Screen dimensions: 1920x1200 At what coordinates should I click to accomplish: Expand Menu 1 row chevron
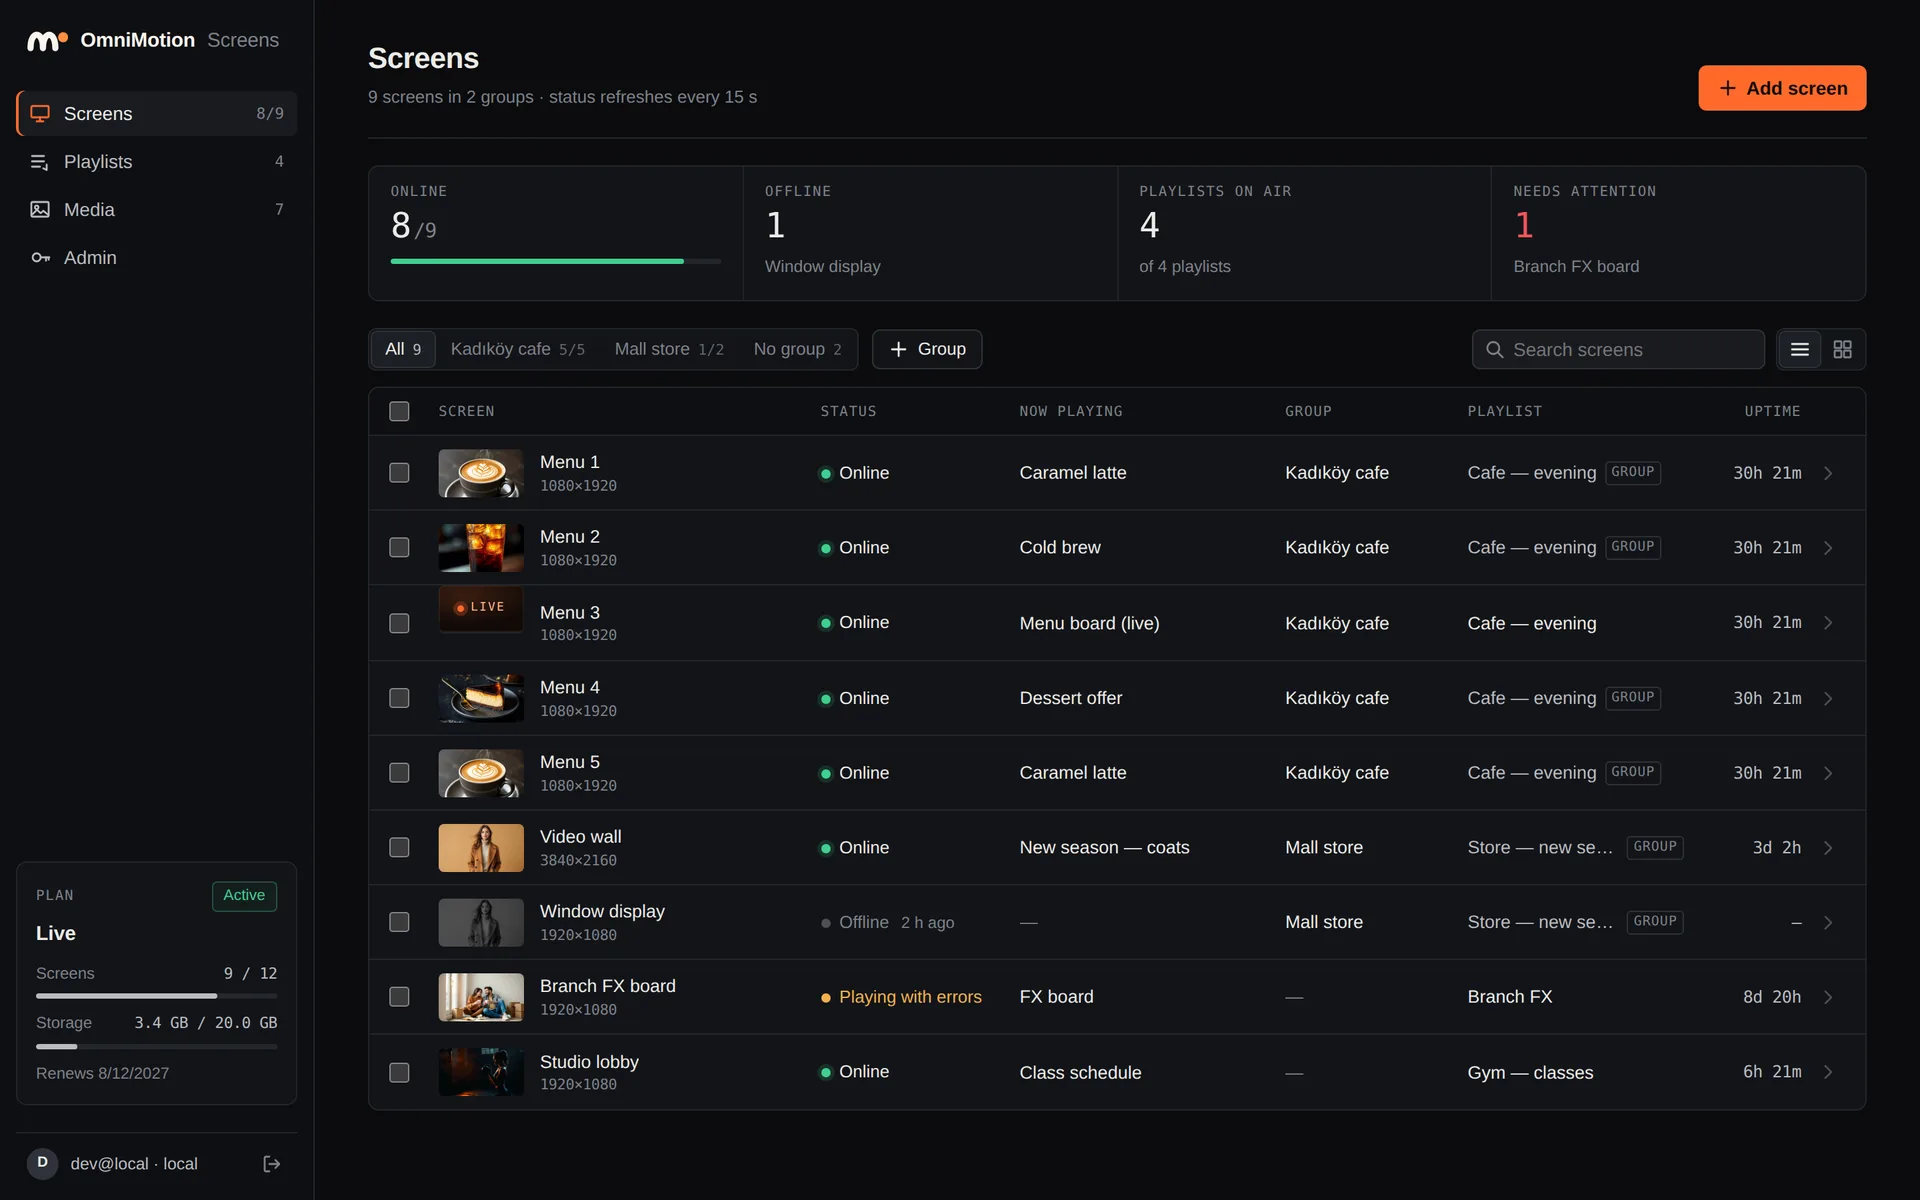click(x=1828, y=473)
